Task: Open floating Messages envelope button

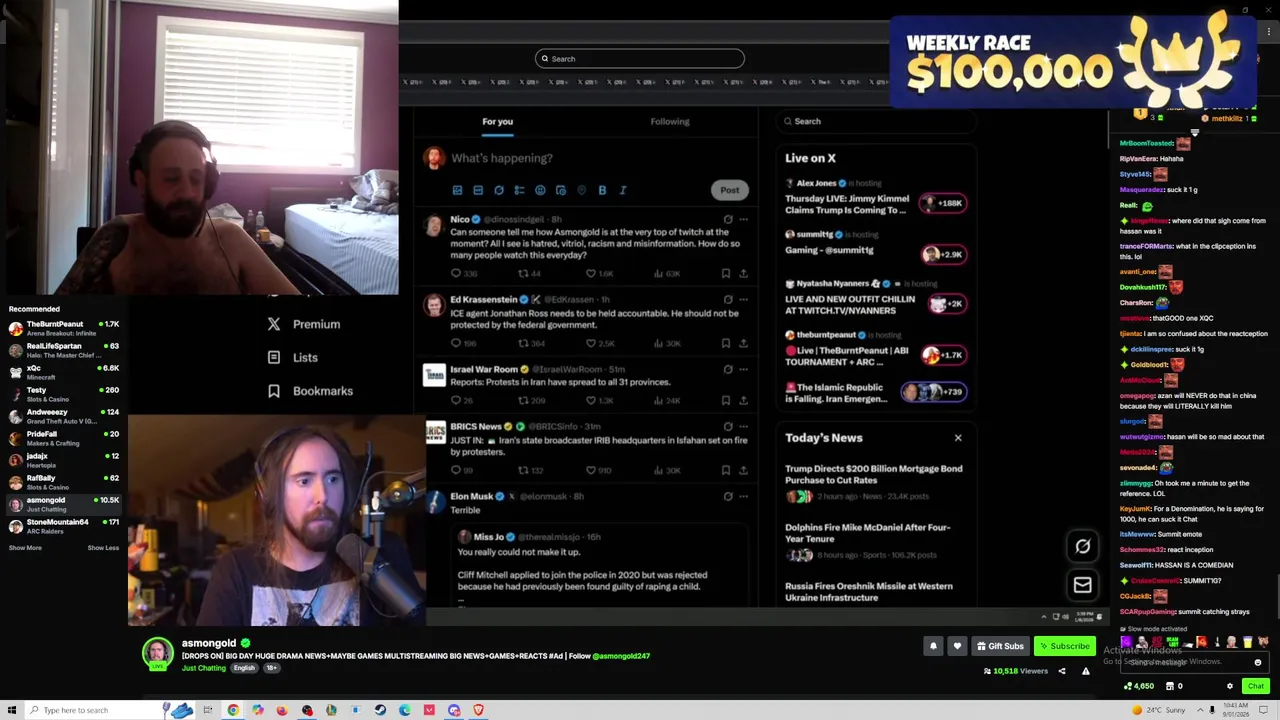Action: [1083, 585]
